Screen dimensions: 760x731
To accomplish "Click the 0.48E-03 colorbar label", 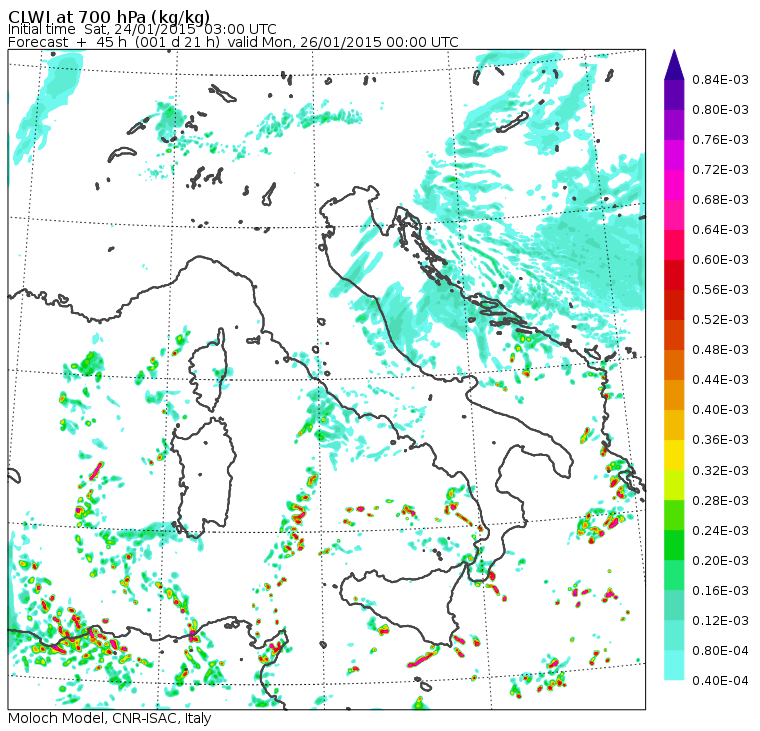I will point(720,350).
